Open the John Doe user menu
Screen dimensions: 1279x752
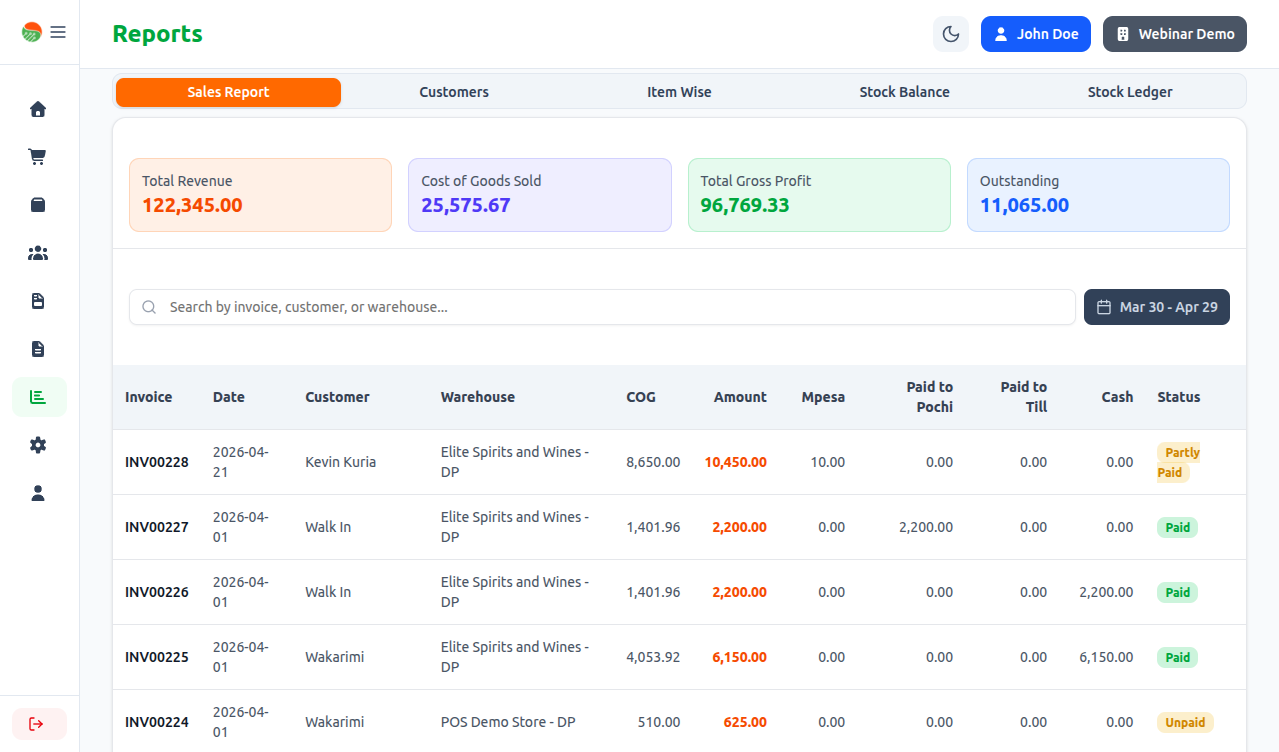click(x=1035, y=34)
